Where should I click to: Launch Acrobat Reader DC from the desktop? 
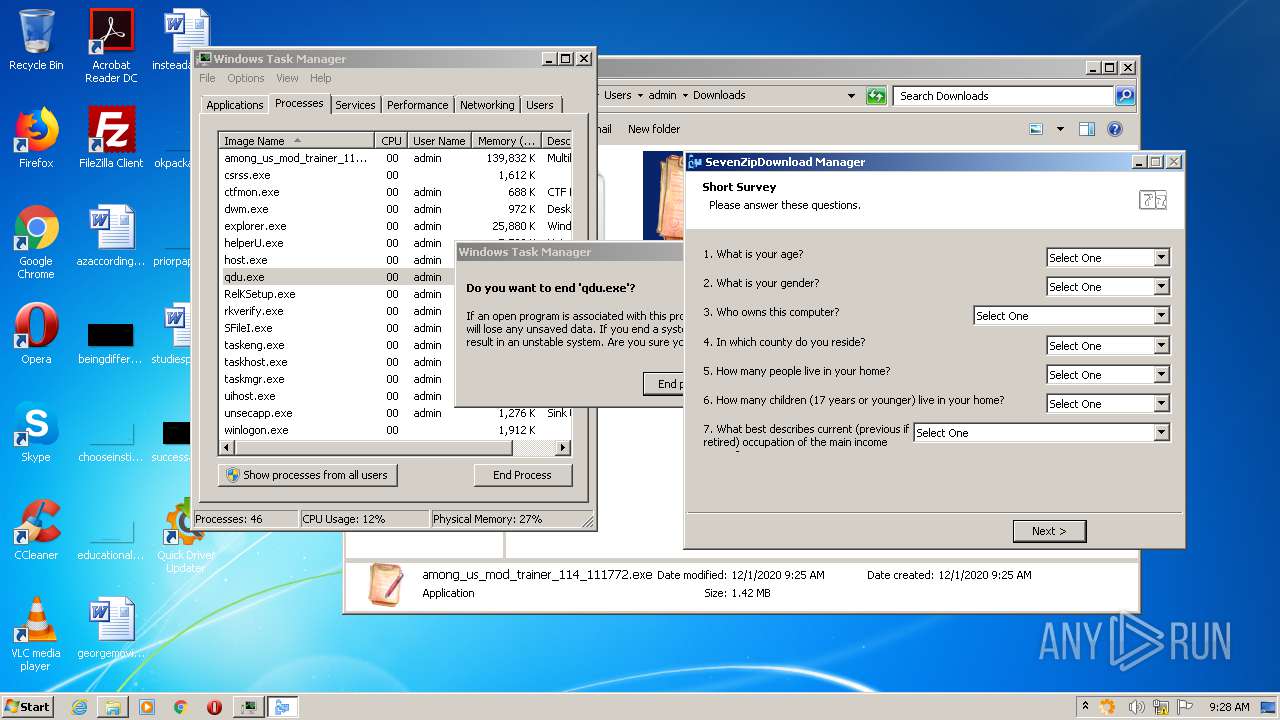click(x=111, y=46)
